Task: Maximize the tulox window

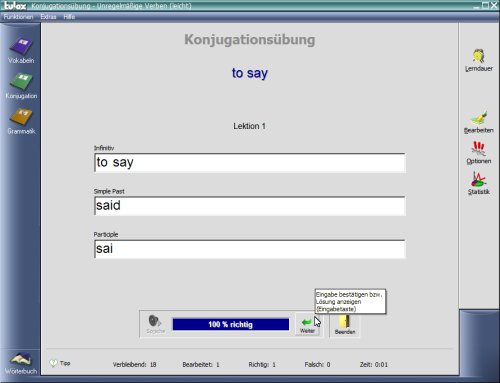Action: [x=485, y=6]
